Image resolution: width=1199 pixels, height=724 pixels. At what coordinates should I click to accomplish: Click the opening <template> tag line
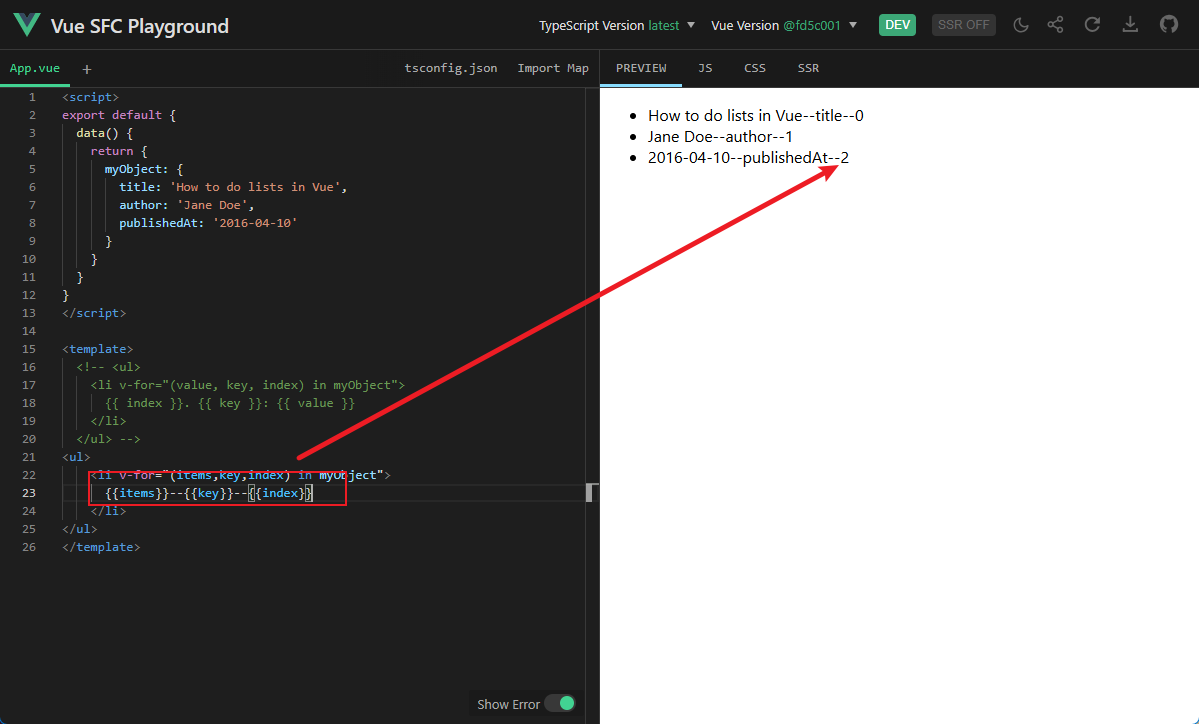tap(98, 349)
